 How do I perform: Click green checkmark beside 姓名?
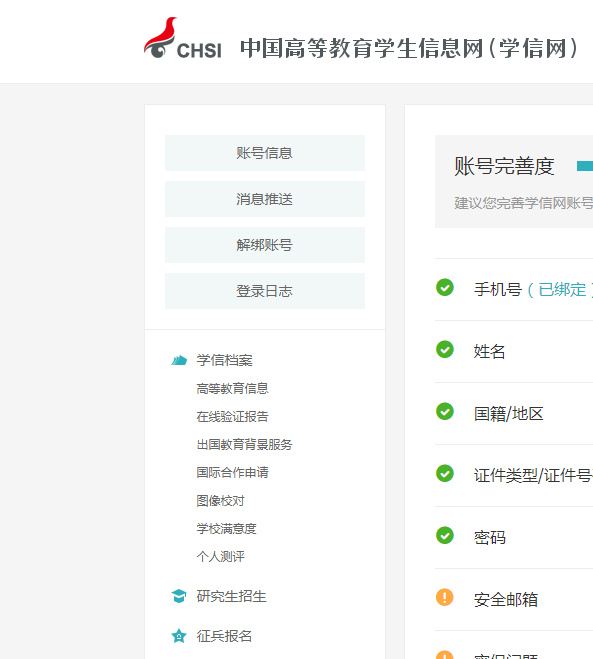[x=445, y=349]
